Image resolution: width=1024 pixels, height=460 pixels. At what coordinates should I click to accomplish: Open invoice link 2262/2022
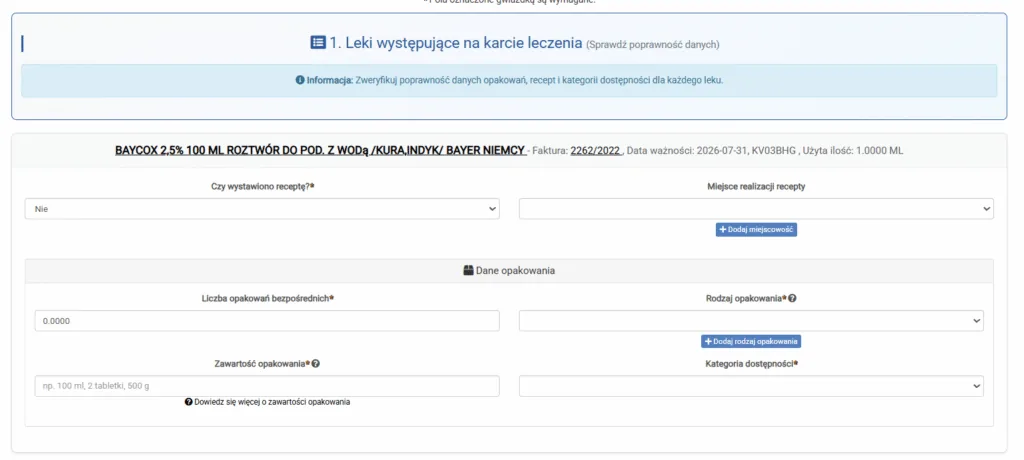596,151
